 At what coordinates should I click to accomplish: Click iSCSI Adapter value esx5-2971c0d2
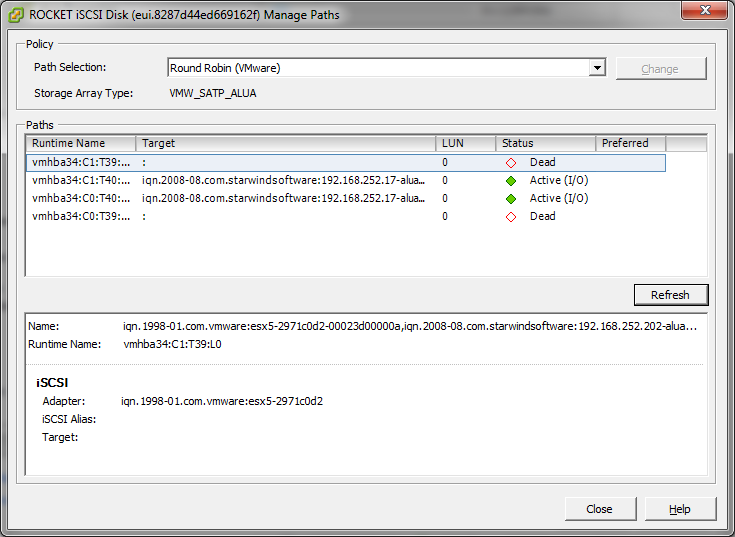pos(222,402)
